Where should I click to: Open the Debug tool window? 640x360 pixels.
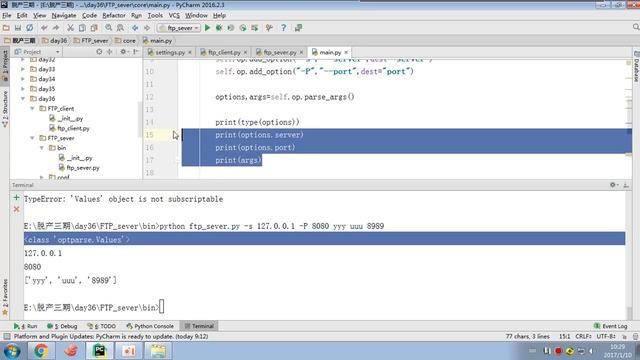(62, 326)
